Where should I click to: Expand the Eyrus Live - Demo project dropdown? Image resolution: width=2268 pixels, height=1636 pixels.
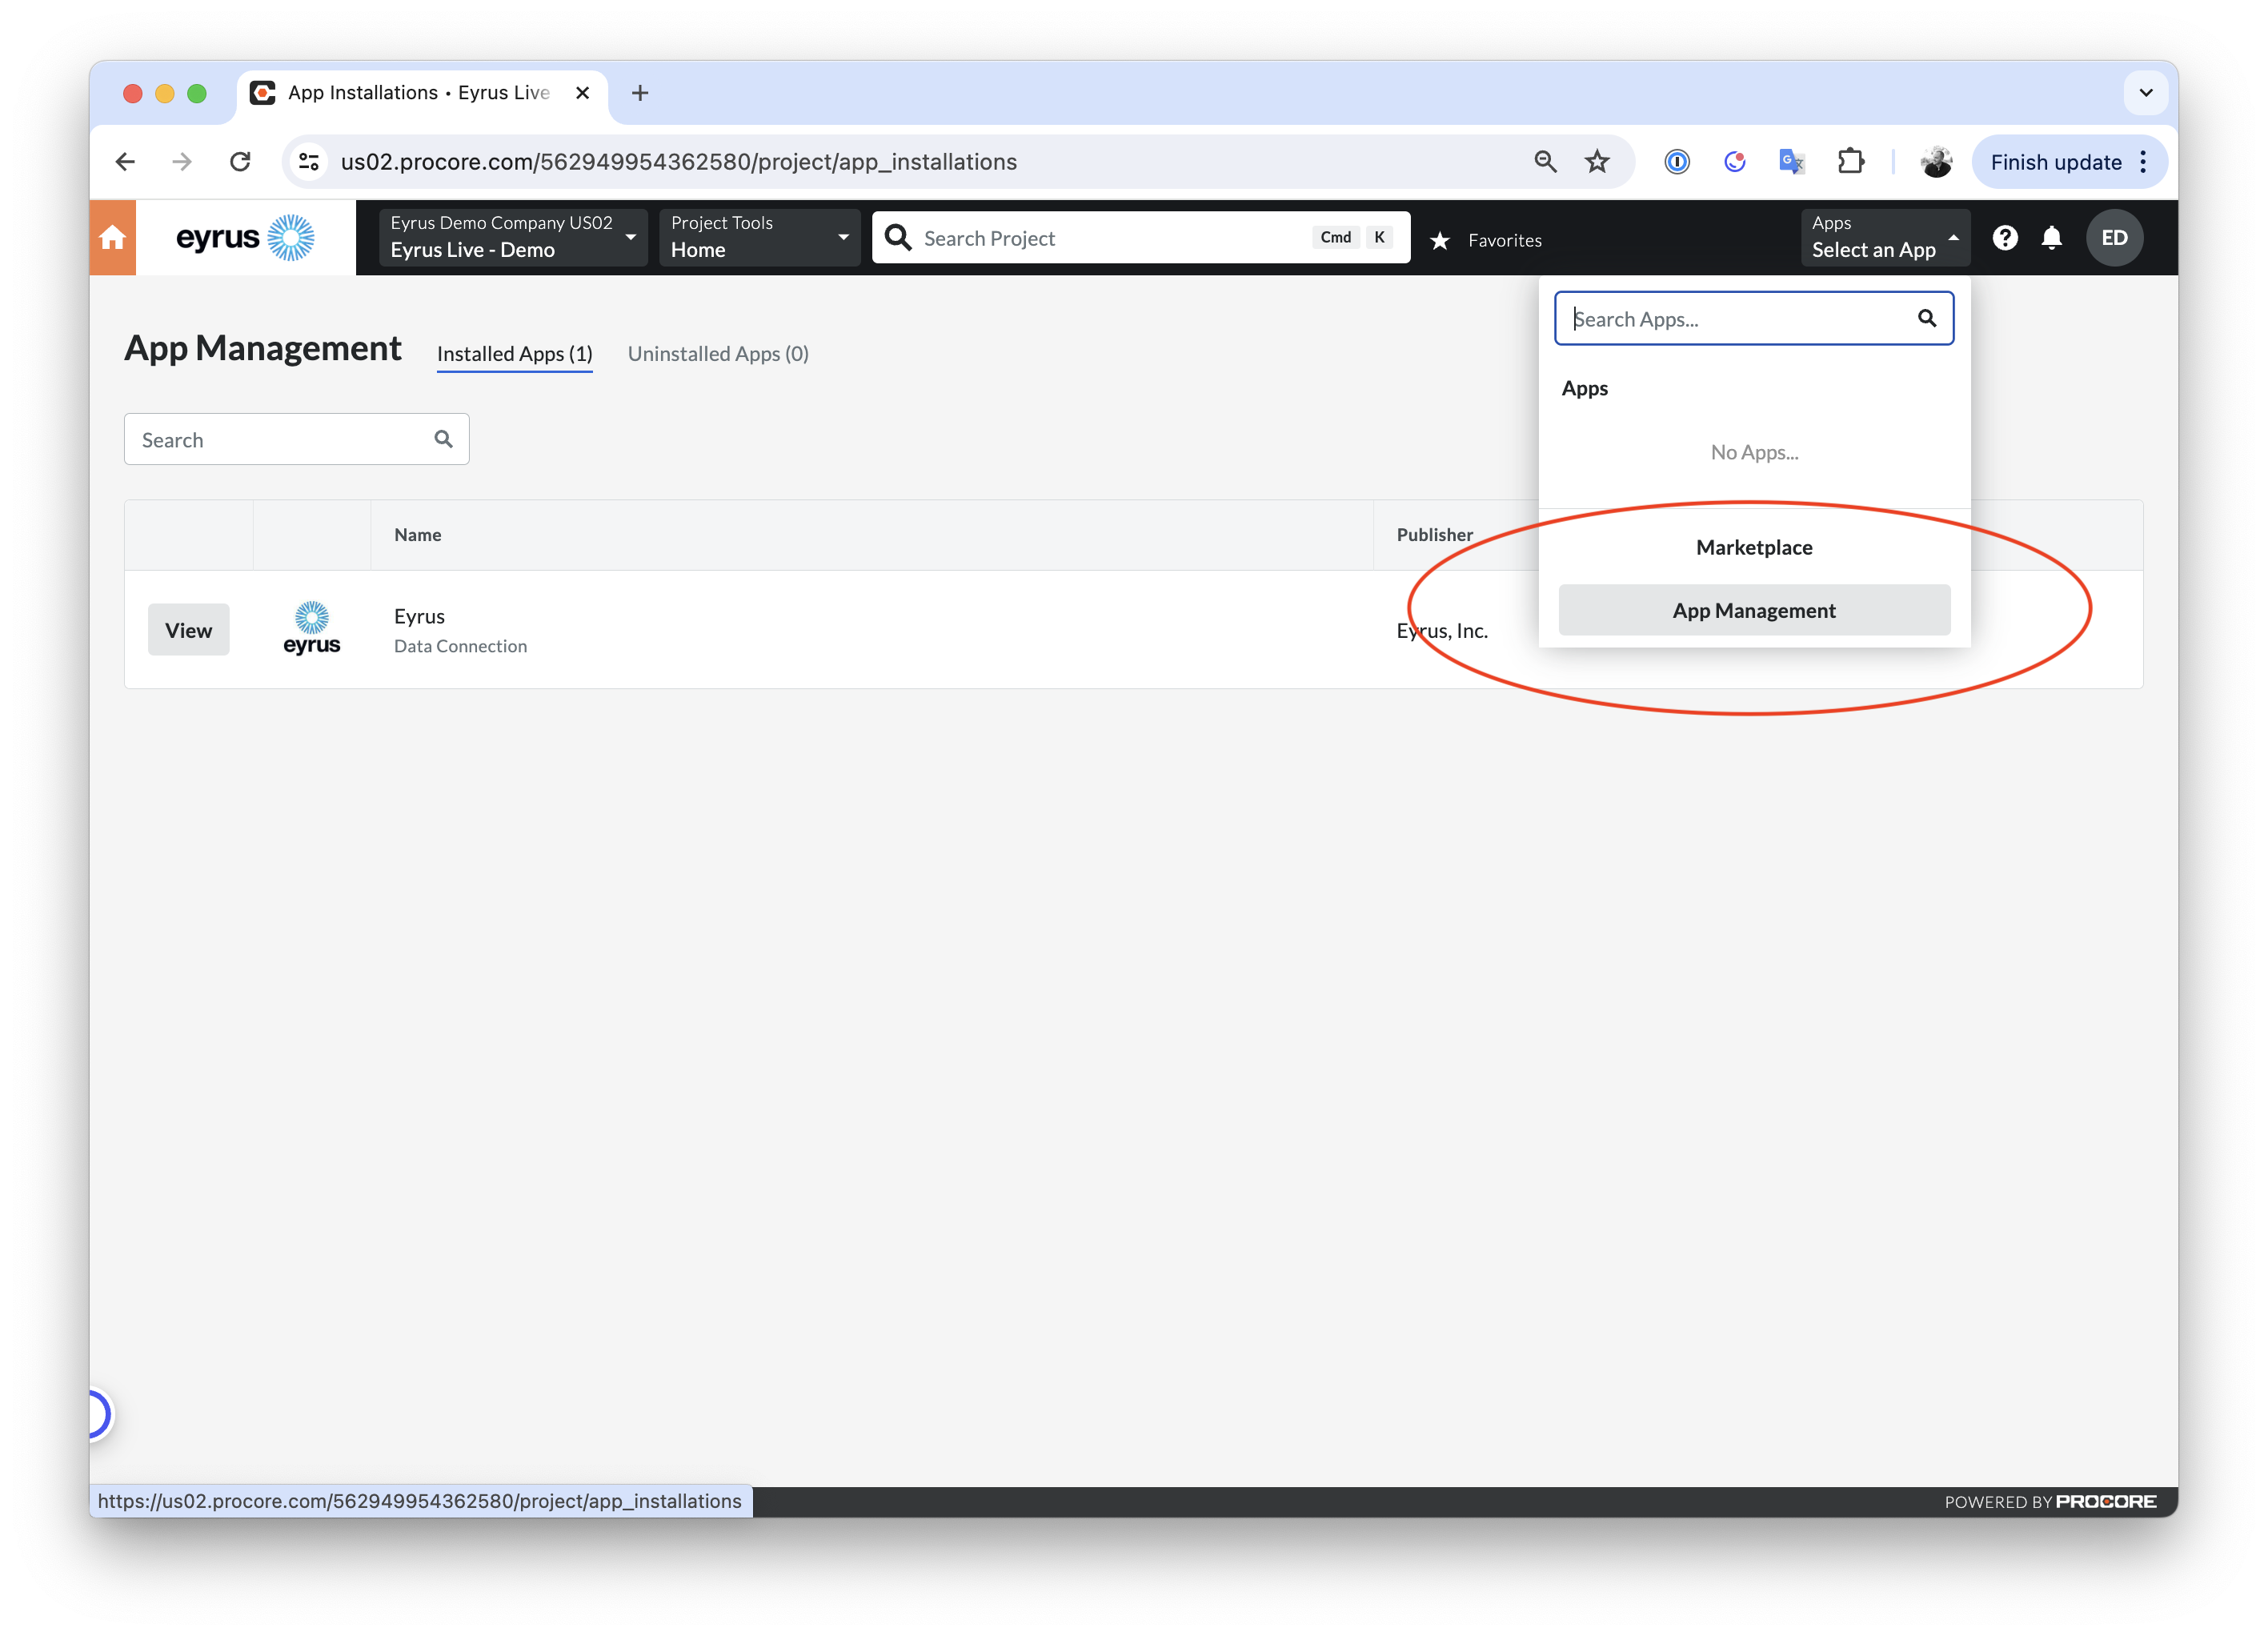click(513, 238)
